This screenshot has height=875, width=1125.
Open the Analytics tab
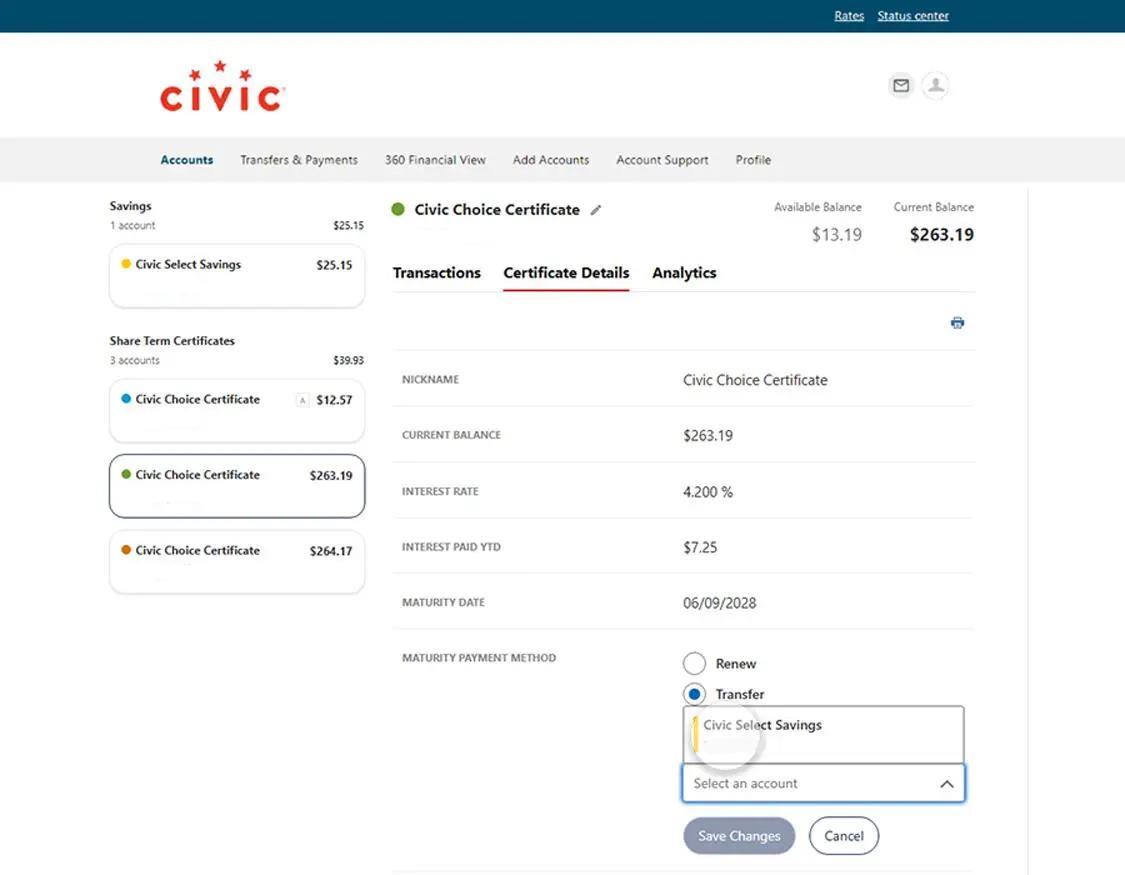684,272
